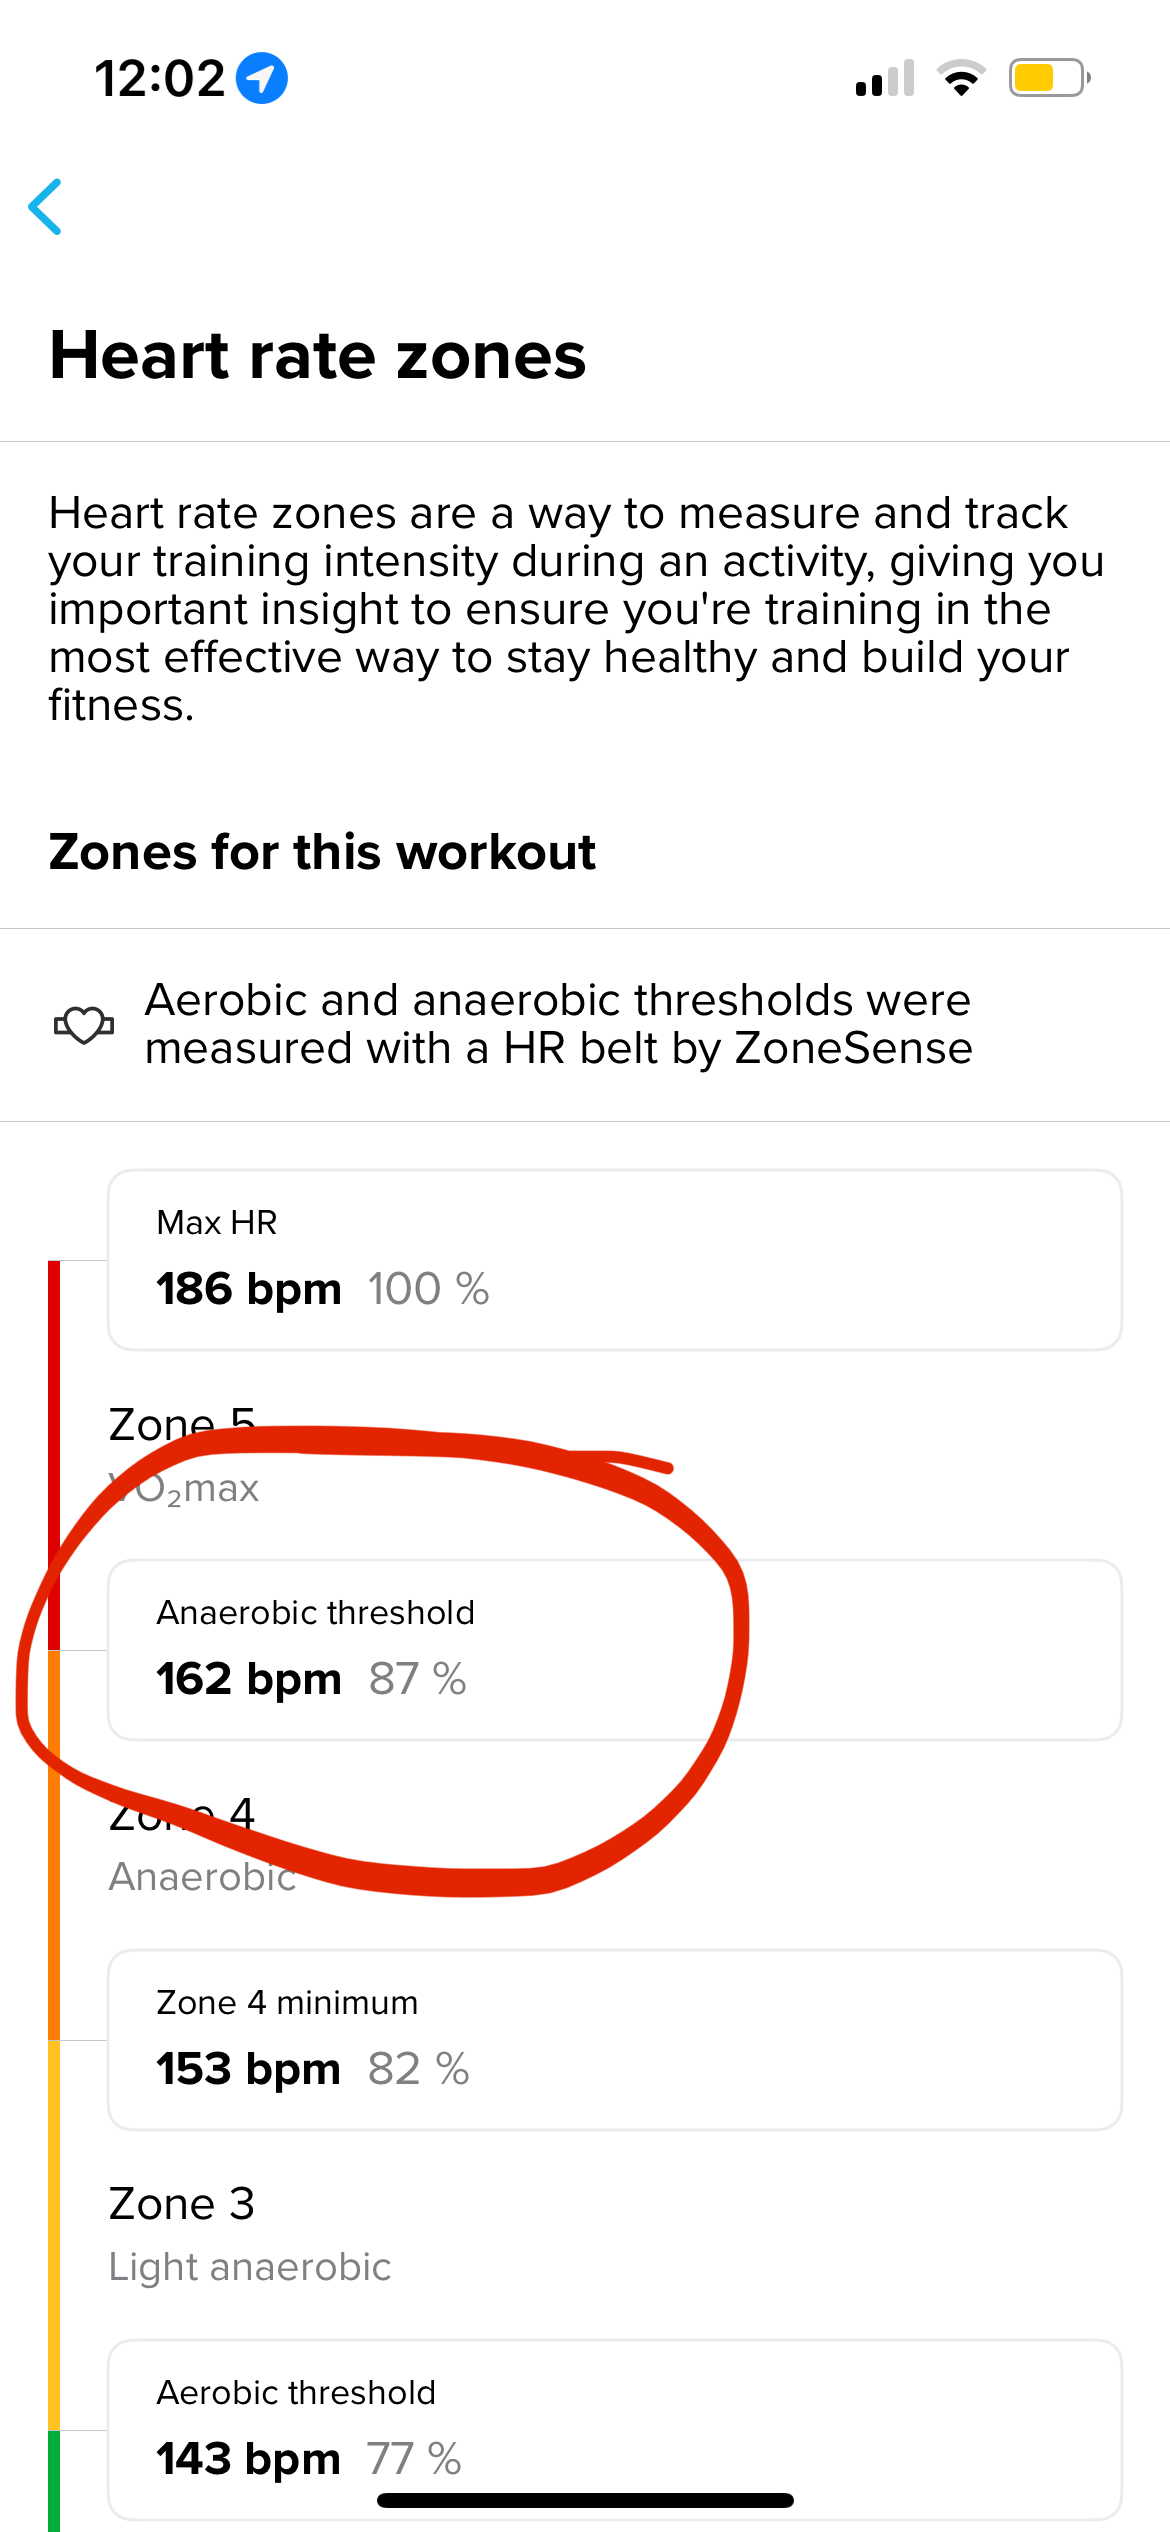Tap the yellow Zone 3 color bar
This screenshot has width=1170, height=2532.
tap(54, 2235)
